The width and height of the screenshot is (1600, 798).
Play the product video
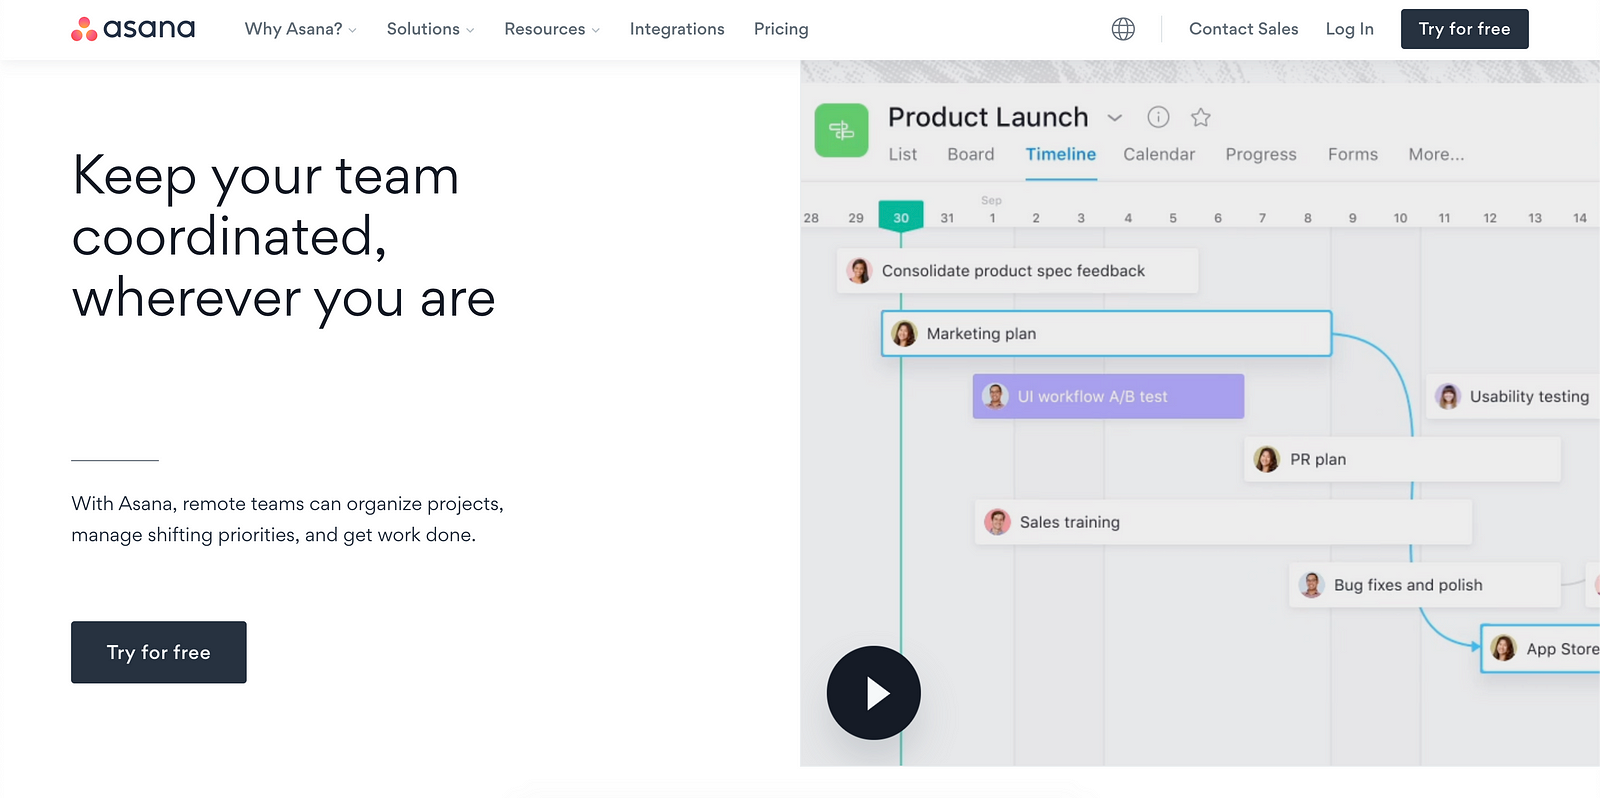[x=873, y=693]
